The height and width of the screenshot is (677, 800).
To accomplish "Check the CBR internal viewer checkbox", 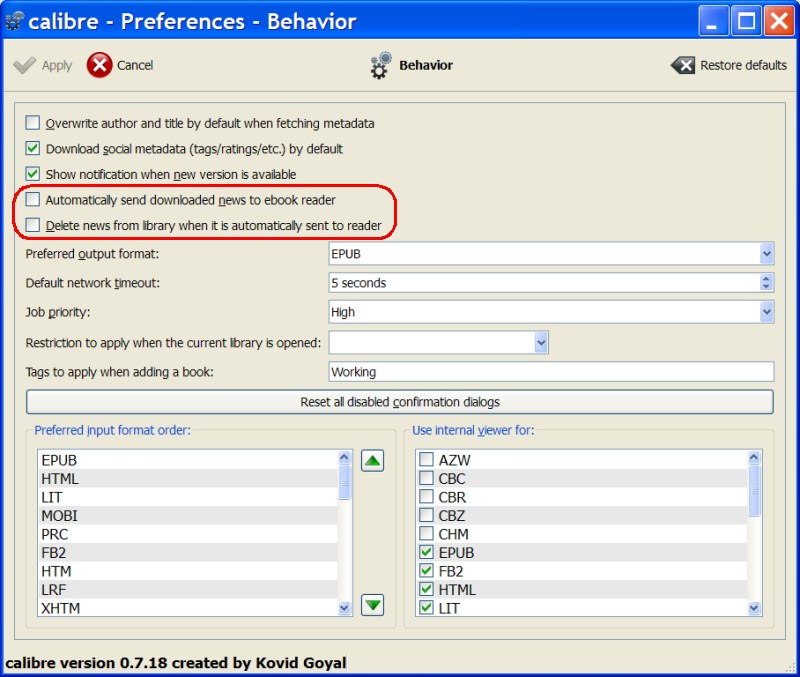I will tap(426, 496).
